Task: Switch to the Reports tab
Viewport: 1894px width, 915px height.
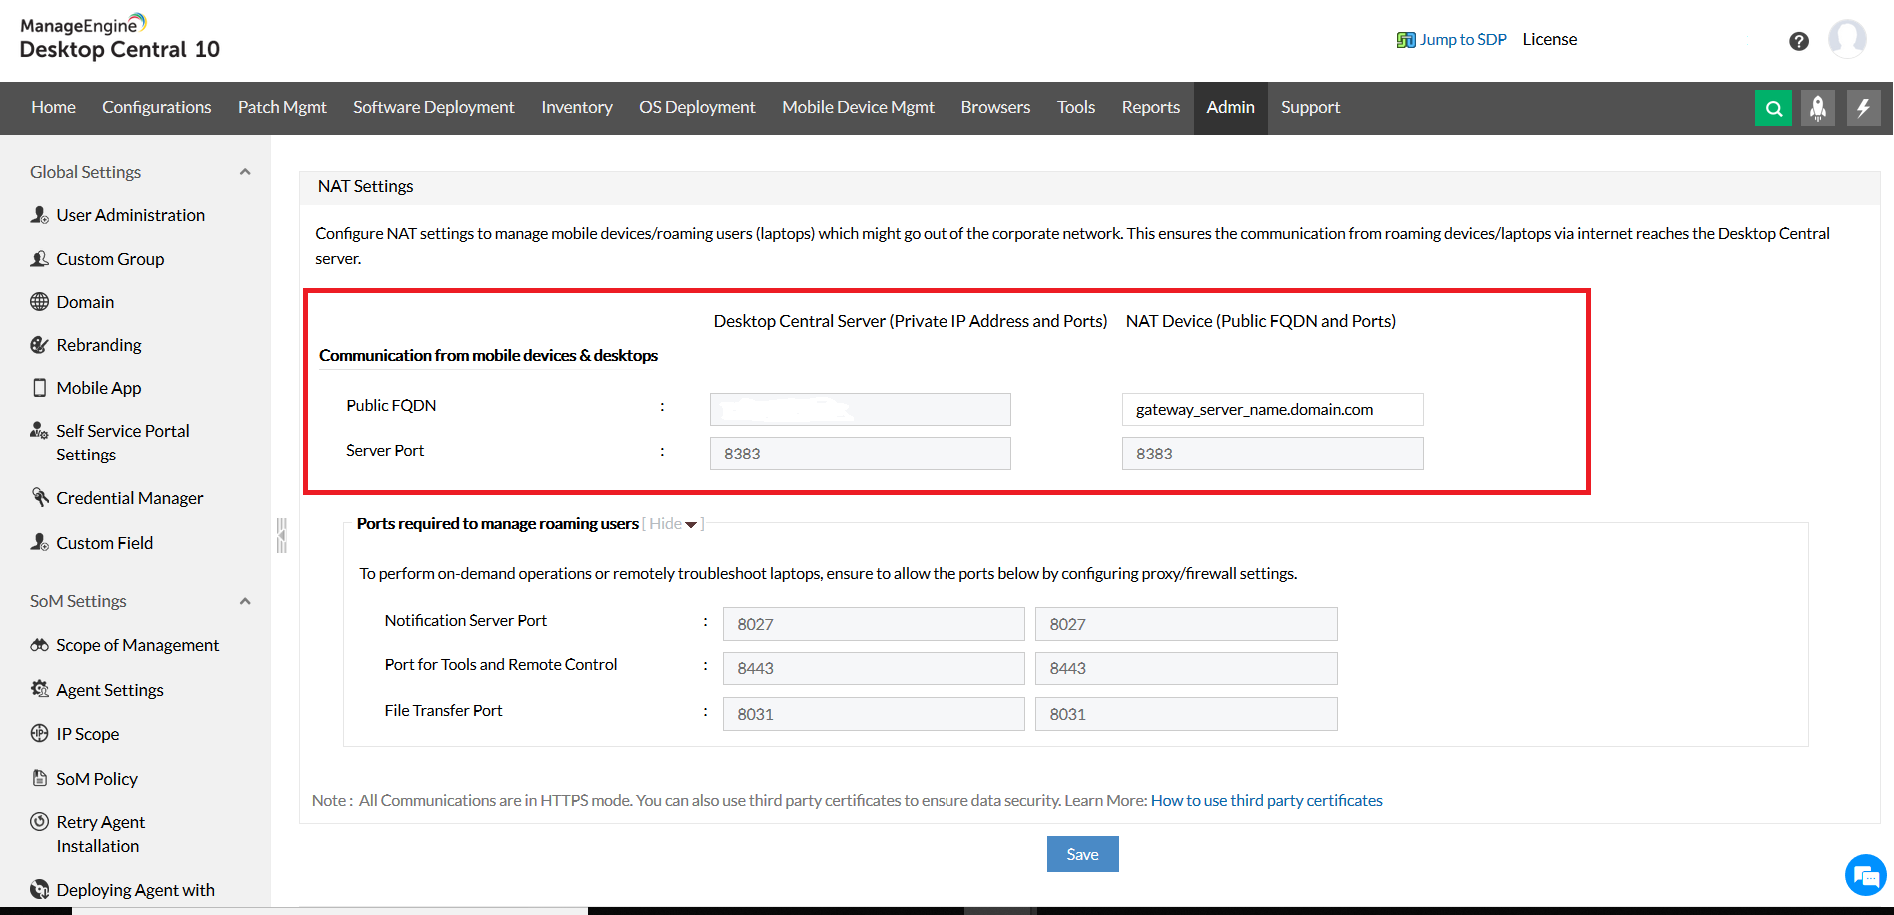Action: pyautogui.click(x=1150, y=107)
